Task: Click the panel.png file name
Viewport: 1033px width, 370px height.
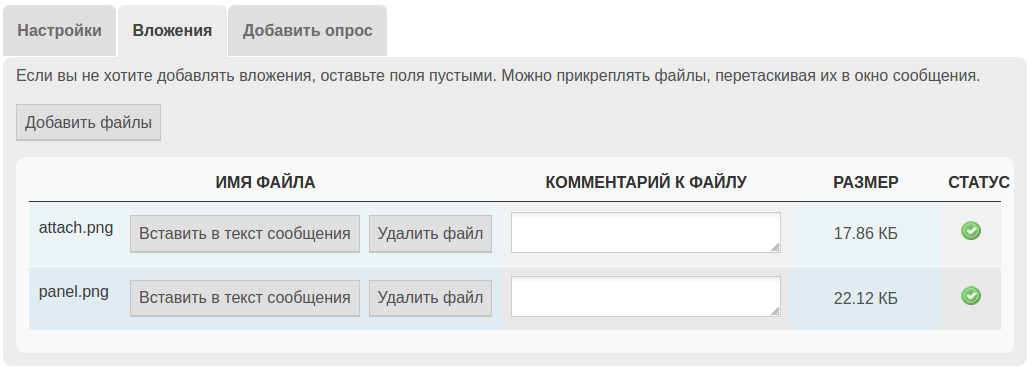Action: (x=74, y=292)
